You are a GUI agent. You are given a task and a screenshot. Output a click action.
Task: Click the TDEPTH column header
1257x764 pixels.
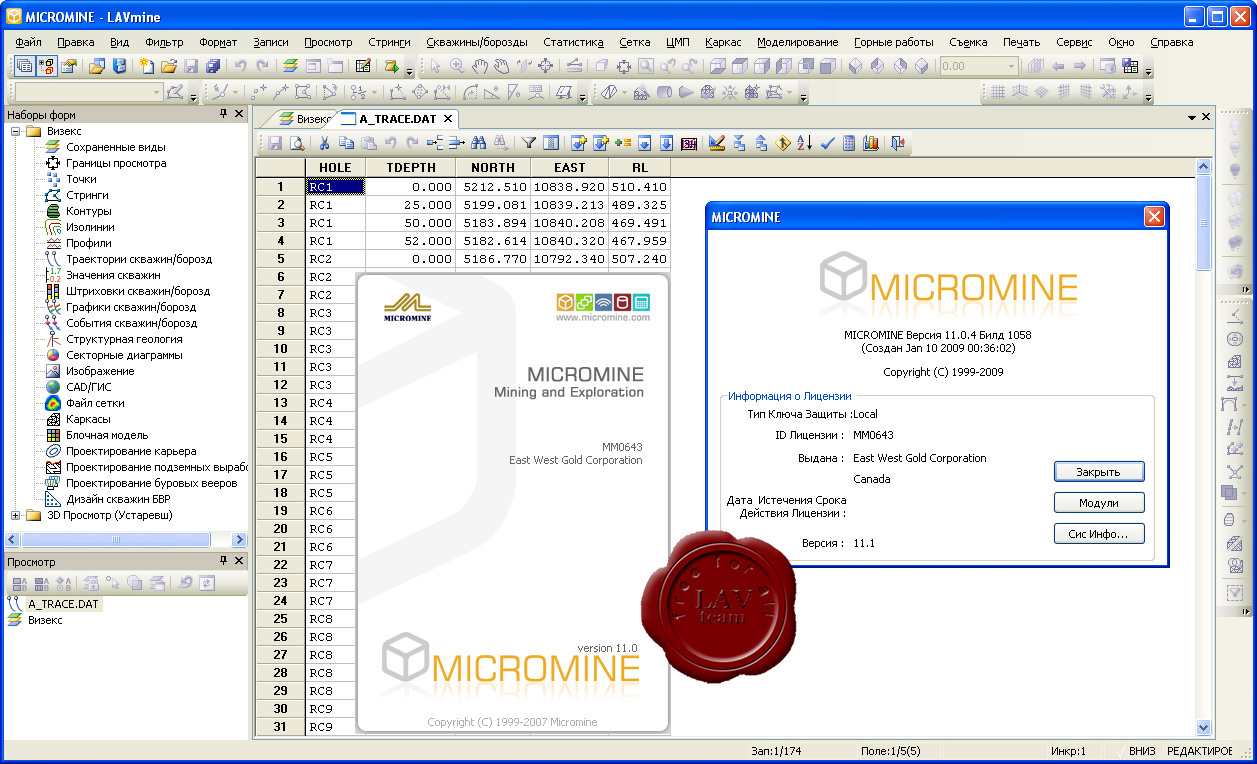point(410,168)
